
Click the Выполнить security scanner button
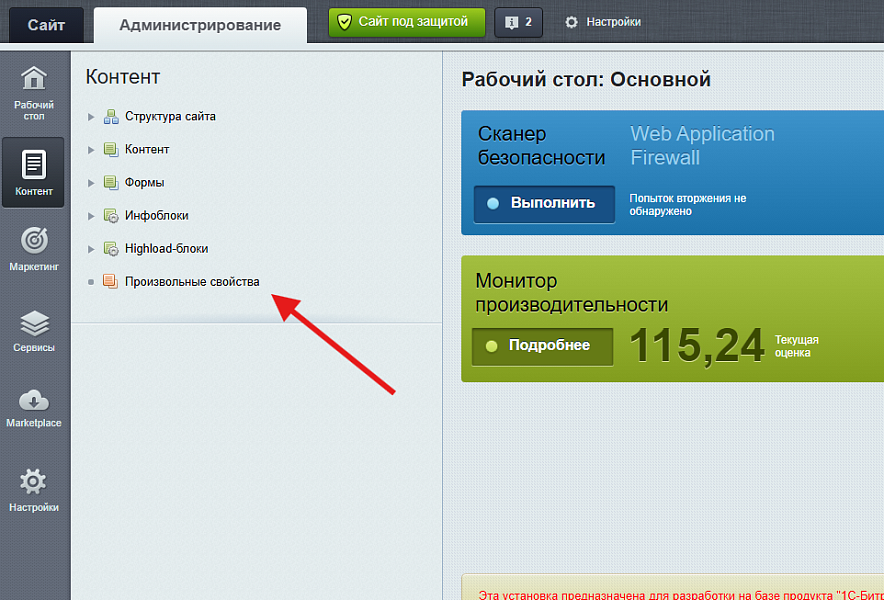click(544, 204)
